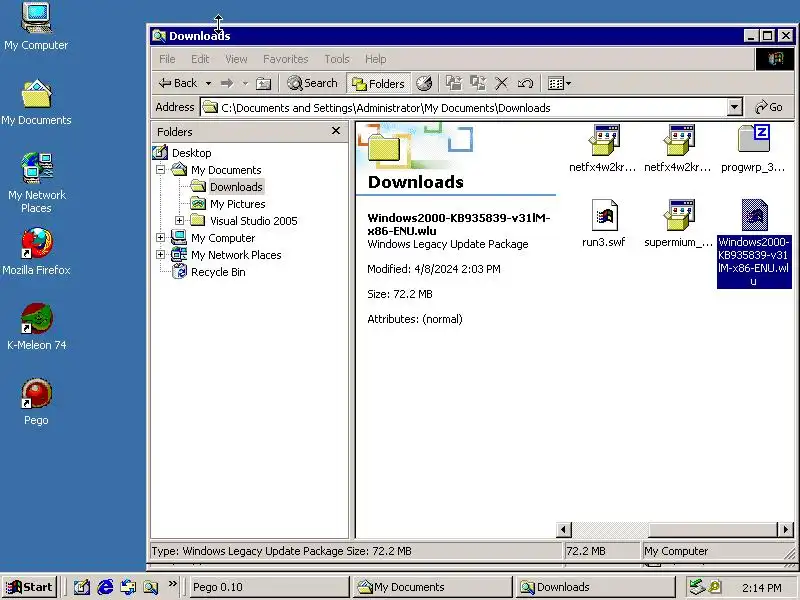Launch Pego desktop shortcut
800x600 pixels.
click(x=36, y=402)
